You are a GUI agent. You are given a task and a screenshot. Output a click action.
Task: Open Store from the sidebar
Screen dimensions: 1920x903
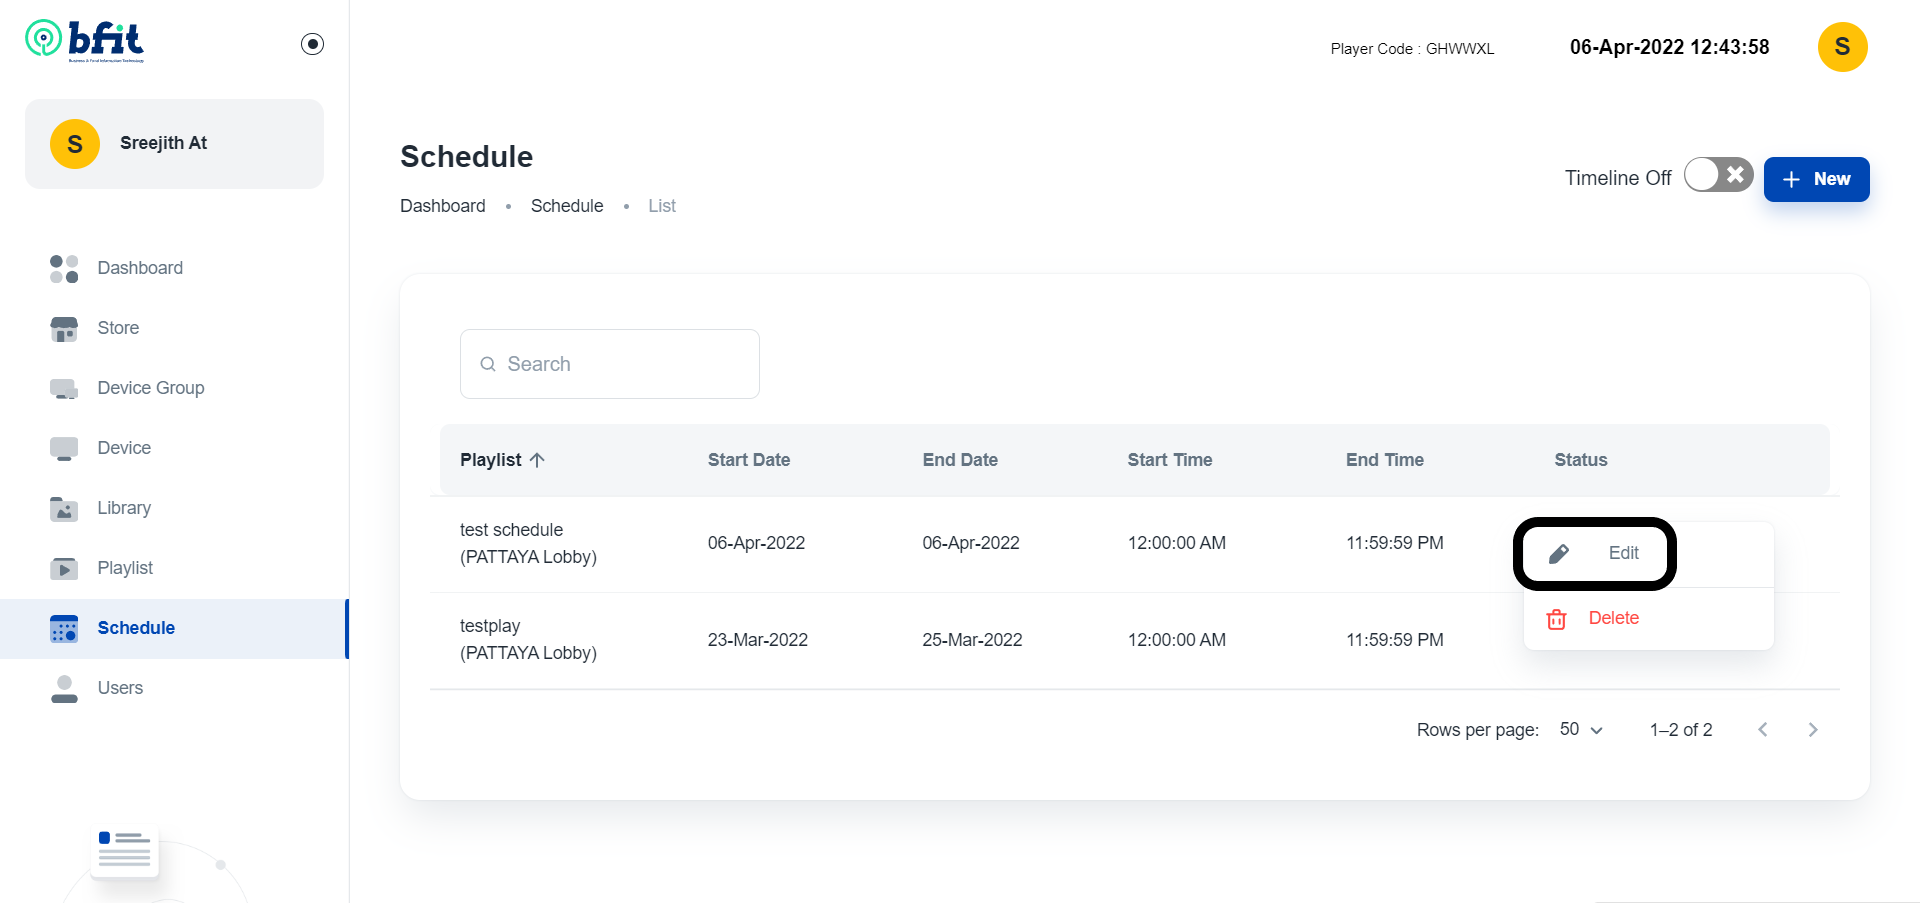point(174,328)
